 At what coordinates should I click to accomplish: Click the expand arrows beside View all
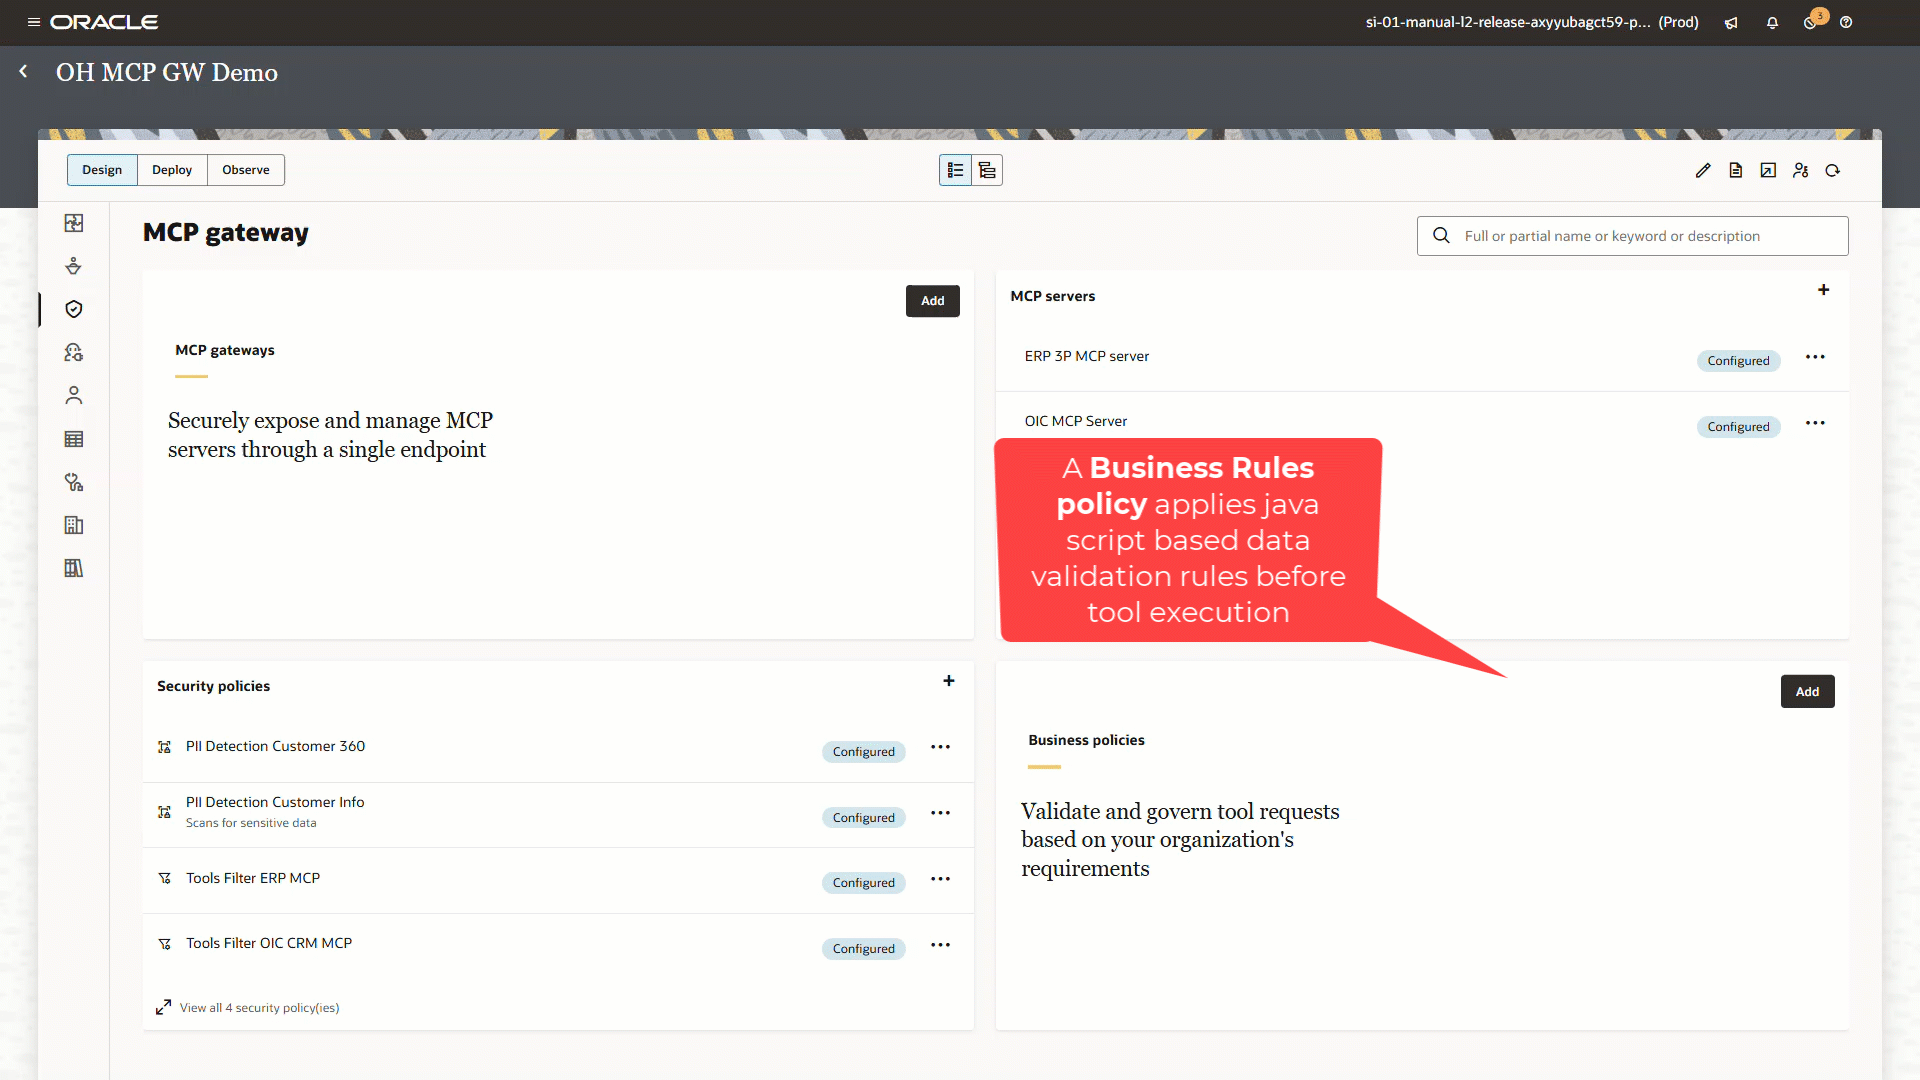pos(163,1007)
